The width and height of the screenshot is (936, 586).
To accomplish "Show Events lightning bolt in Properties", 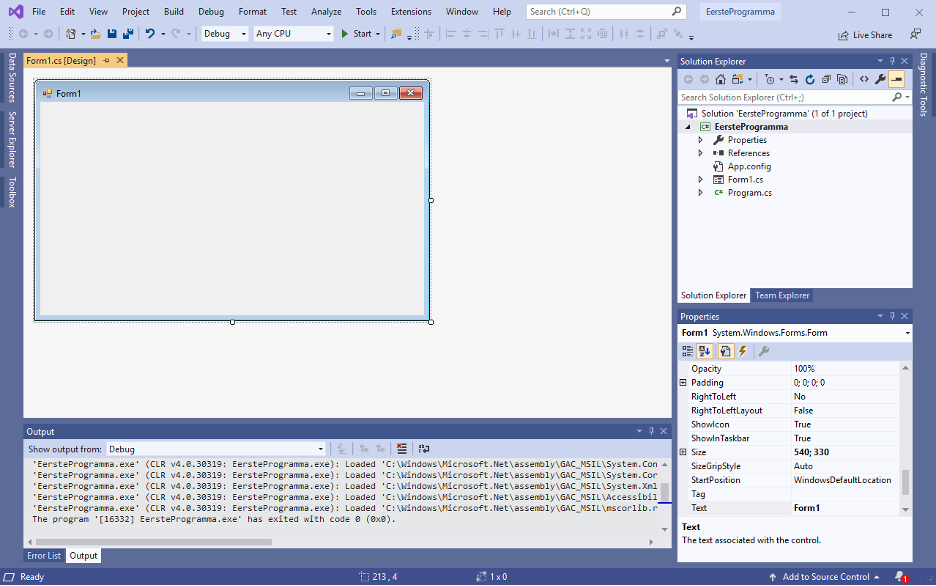I will click(x=743, y=351).
